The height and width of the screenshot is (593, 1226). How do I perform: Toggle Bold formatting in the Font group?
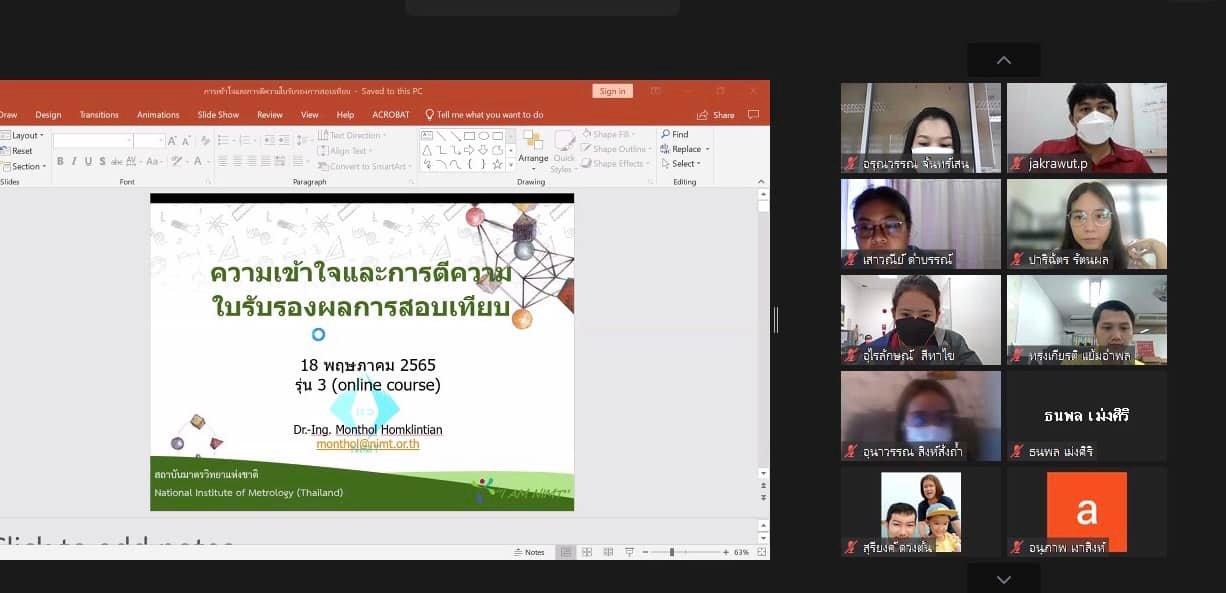pyautogui.click(x=60, y=161)
